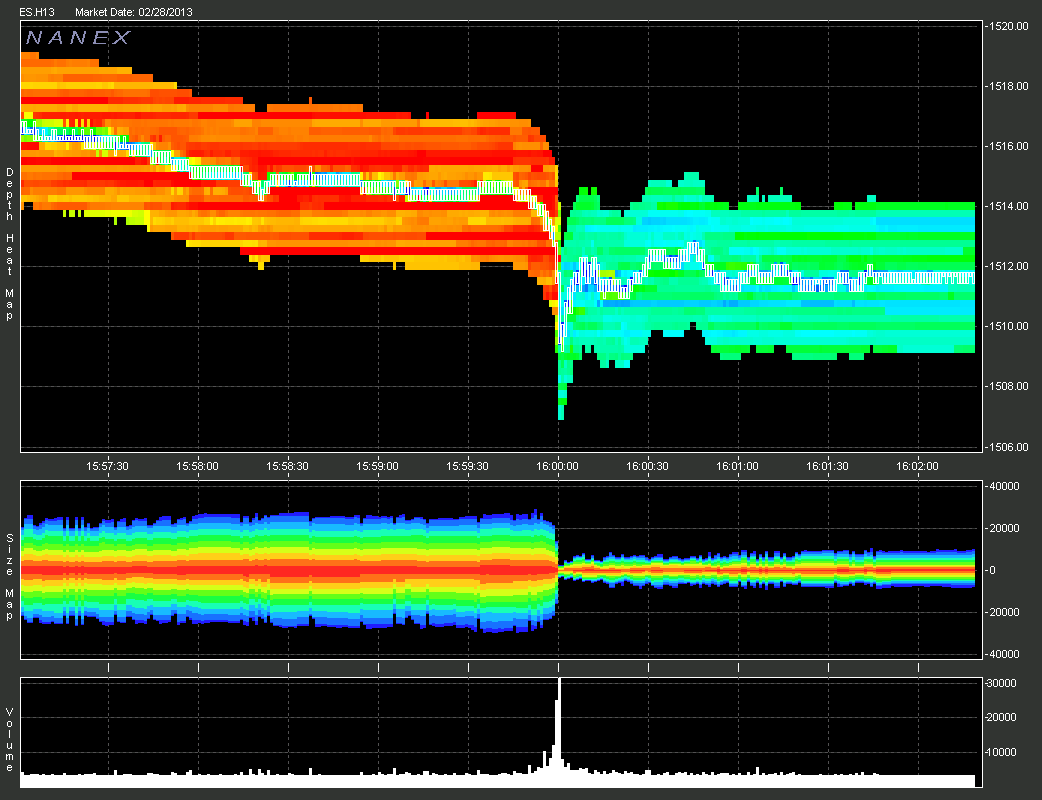Click the 16:02:00 time label
The height and width of the screenshot is (800, 1042).
point(918,466)
